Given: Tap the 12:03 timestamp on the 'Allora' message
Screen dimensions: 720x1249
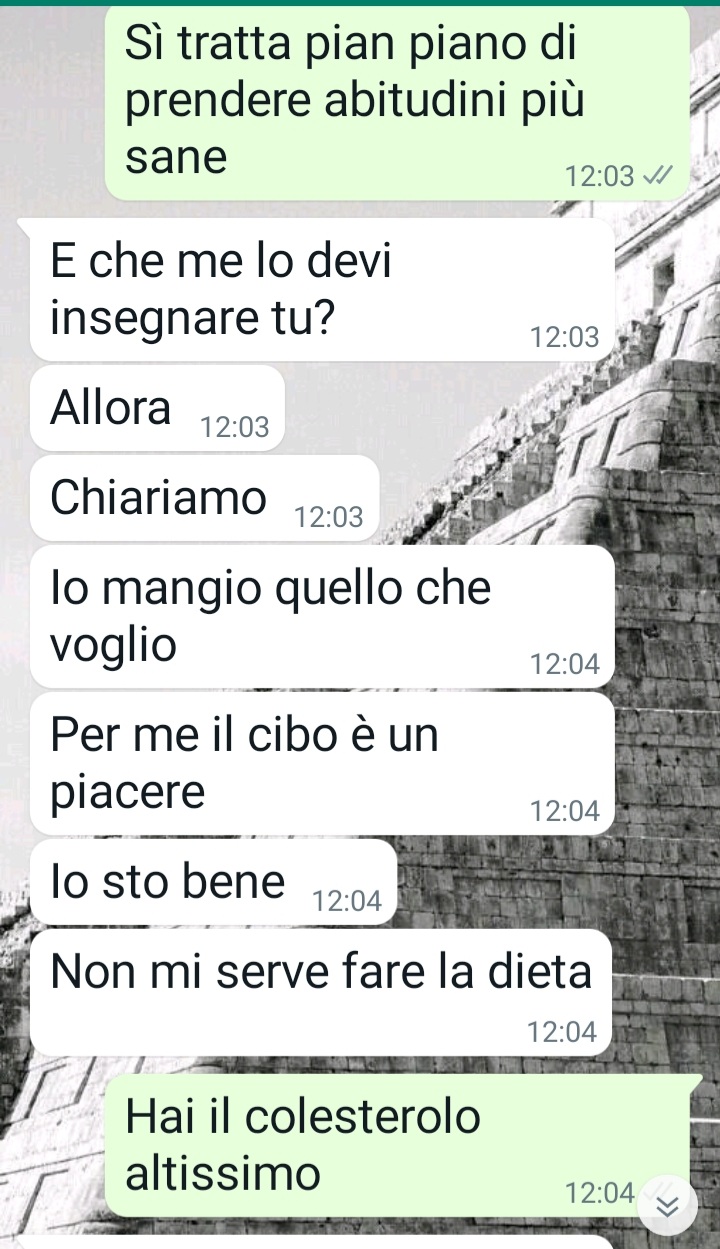Looking at the screenshot, I should click(235, 428).
